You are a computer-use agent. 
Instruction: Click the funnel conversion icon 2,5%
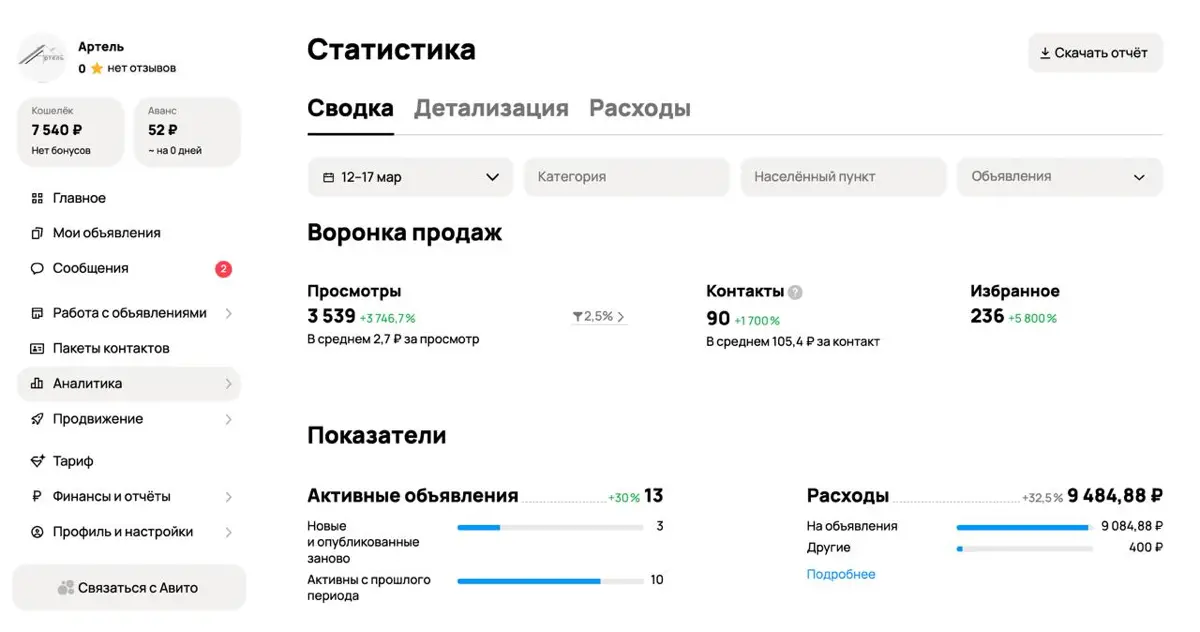(577, 316)
